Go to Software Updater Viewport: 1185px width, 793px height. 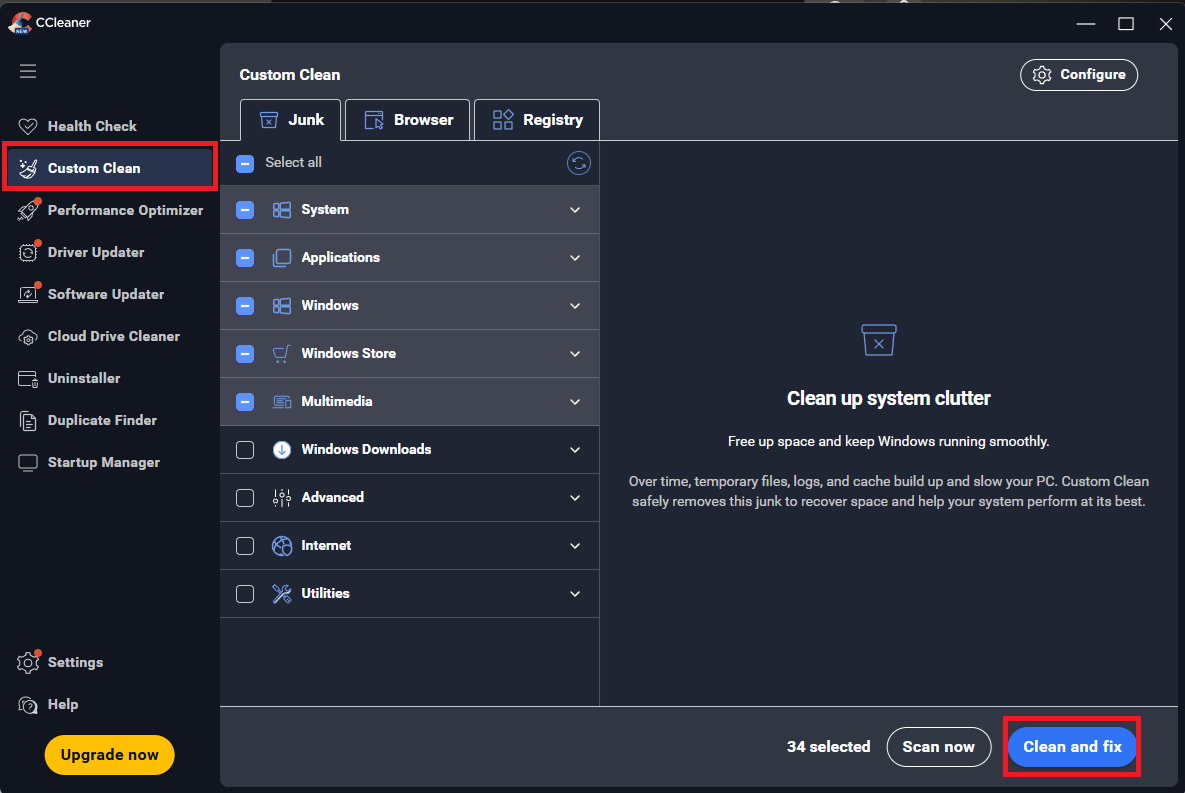coord(110,294)
